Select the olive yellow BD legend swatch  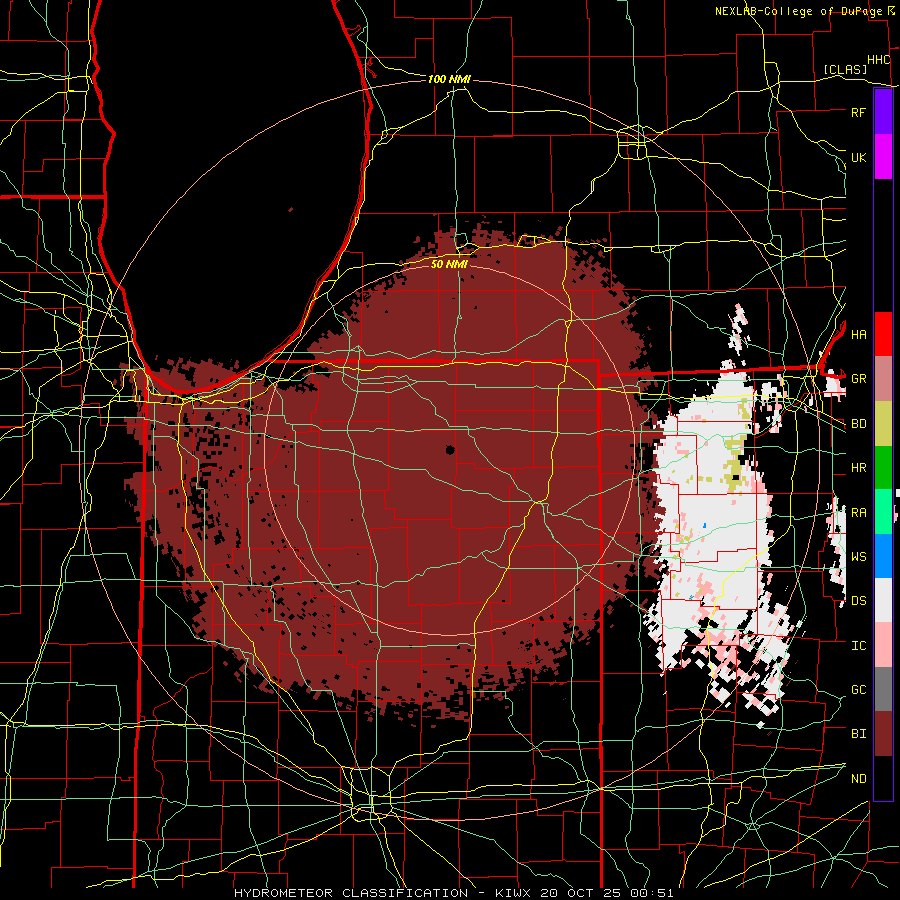(x=883, y=423)
